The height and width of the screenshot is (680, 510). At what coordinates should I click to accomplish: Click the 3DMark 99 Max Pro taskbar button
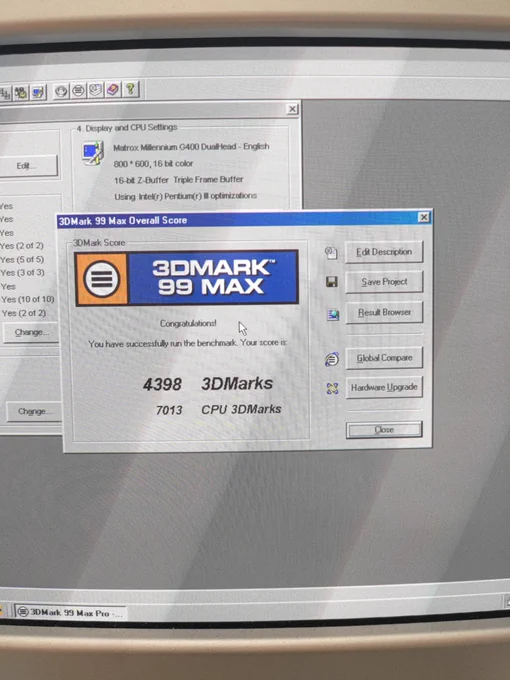[x=71, y=612]
